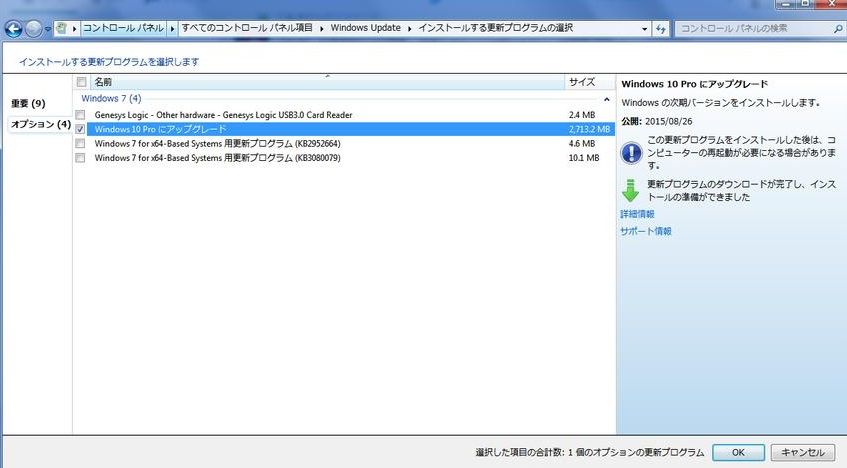
Task: Check the KB2952664 update checkbox
Action: tap(80, 144)
